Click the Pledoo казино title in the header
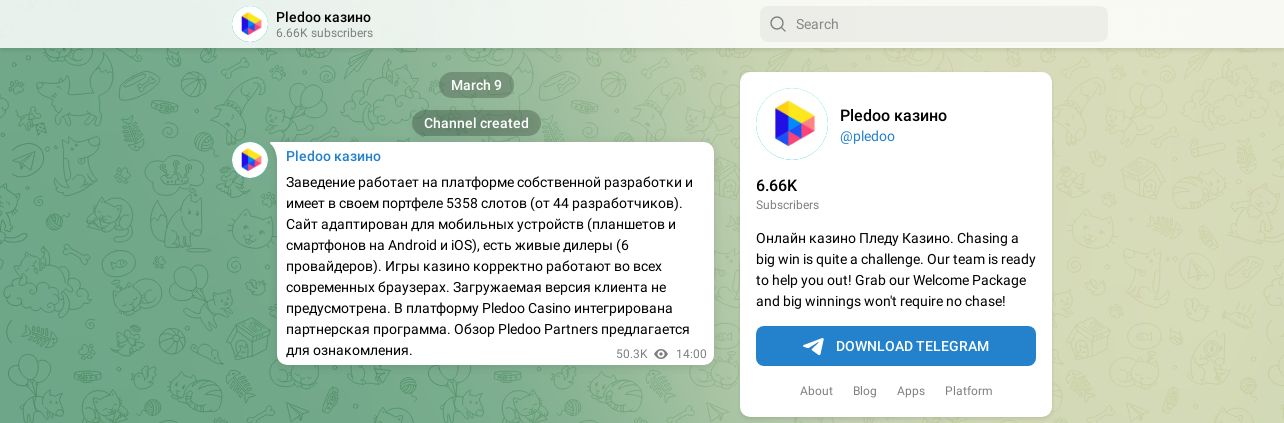This screenshot has width=1284, height=423. point(323,17)
